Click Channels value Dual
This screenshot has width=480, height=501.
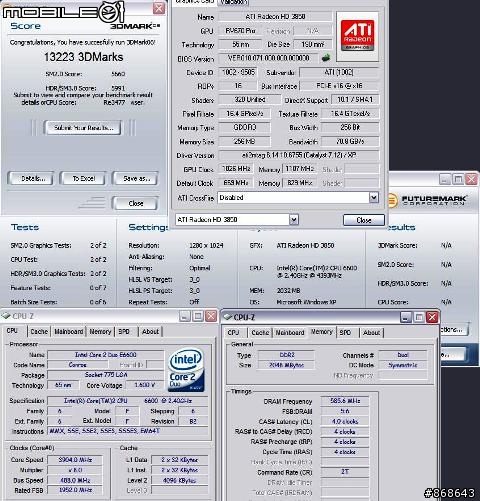[403, 355]
